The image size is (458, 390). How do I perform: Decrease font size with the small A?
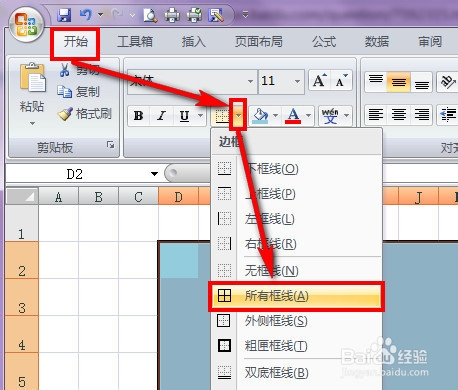(341, 80)
